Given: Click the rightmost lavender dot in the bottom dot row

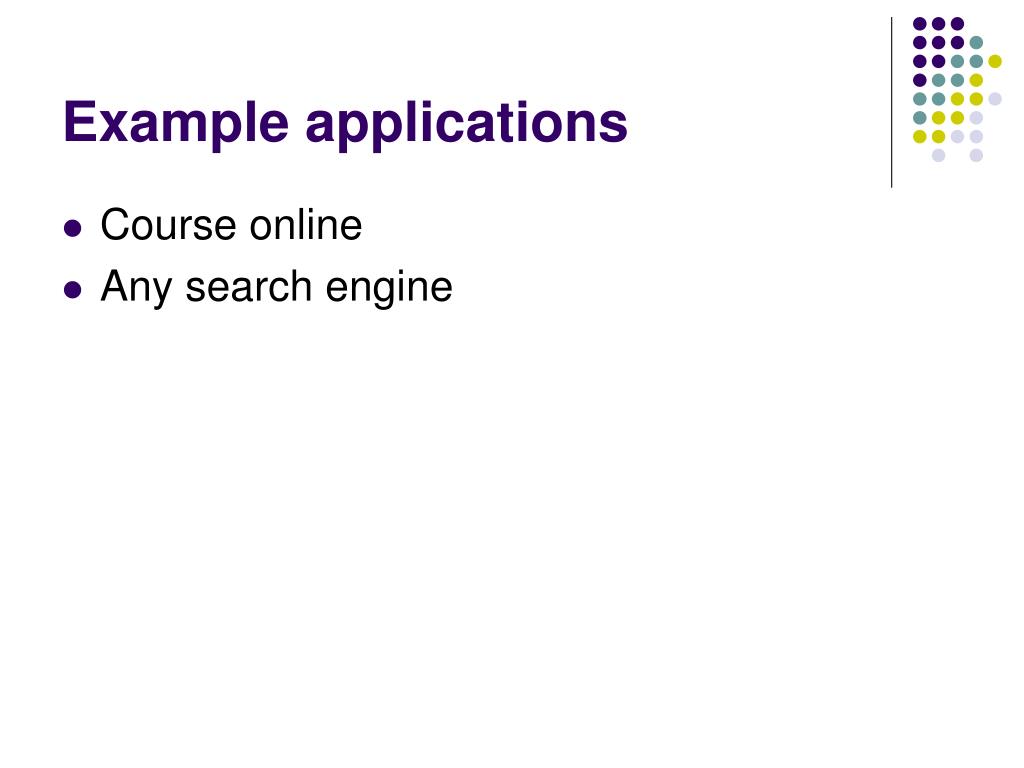Looking at the screenshot, I should point(976,155).
